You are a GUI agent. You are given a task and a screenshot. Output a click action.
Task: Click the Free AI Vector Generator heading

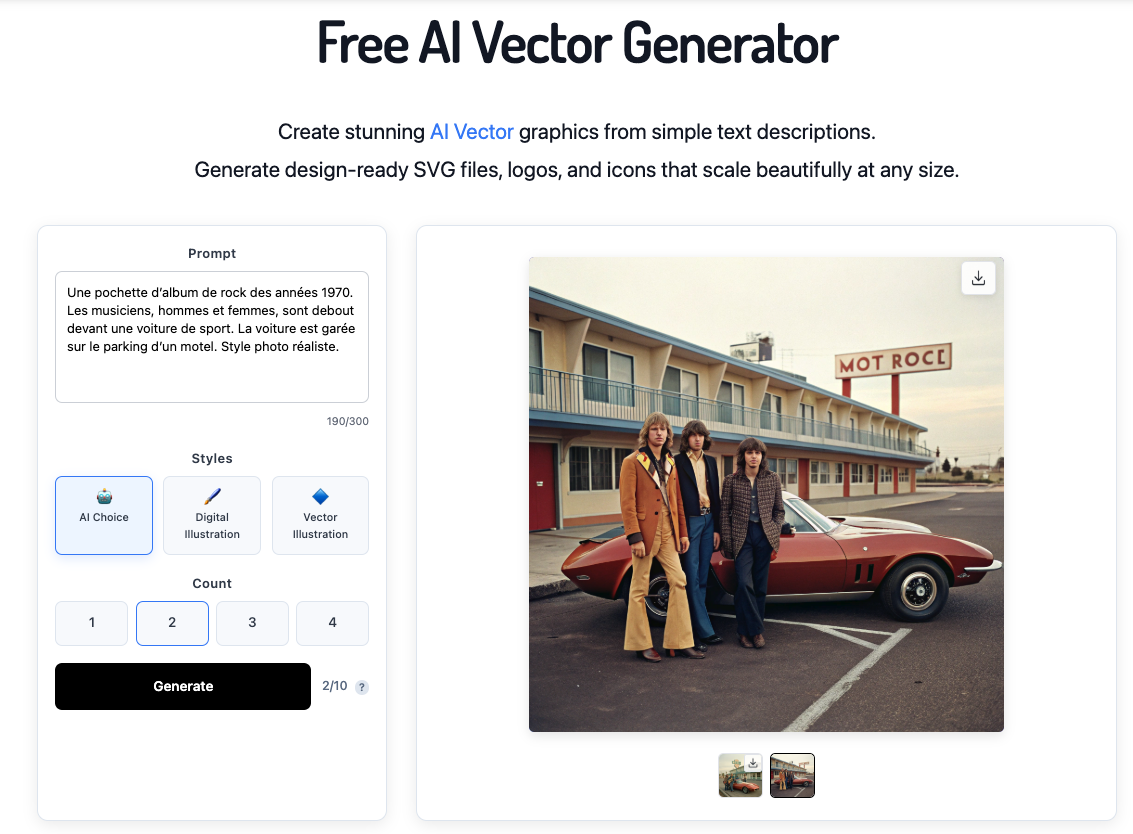click(x=577, y=43)
